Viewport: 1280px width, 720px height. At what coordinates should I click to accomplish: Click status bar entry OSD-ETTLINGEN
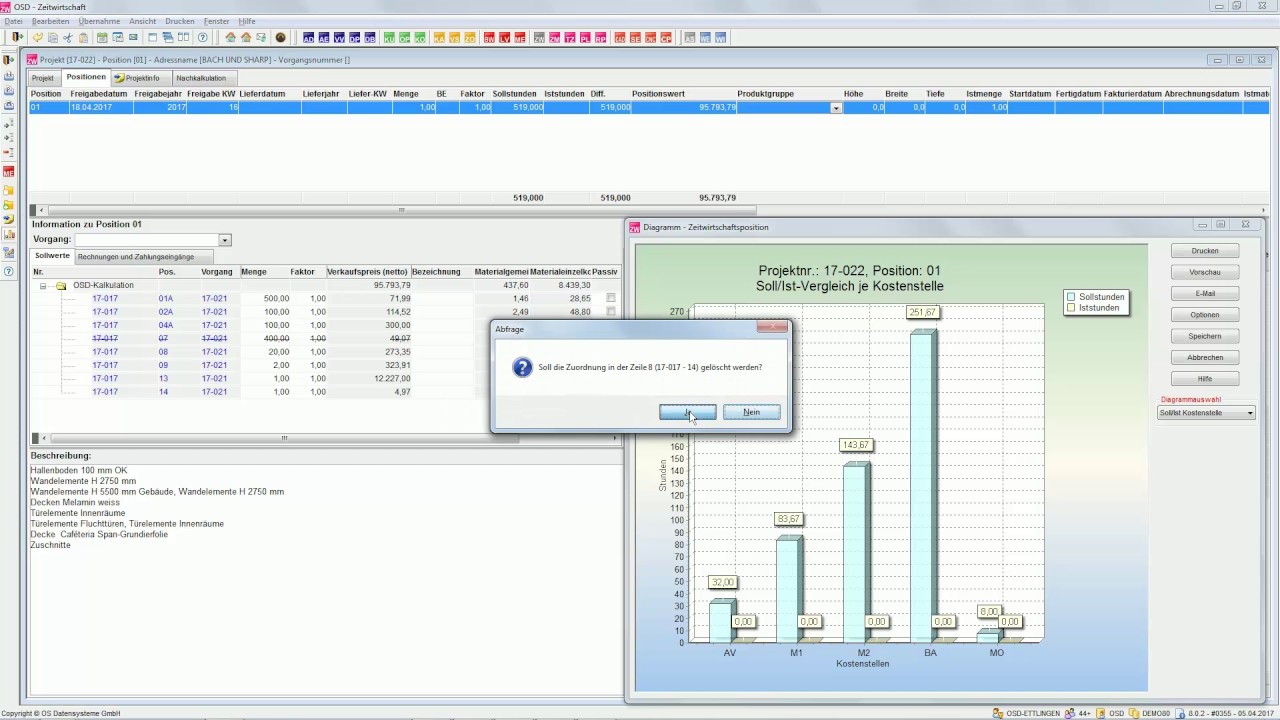point(1027,713)
